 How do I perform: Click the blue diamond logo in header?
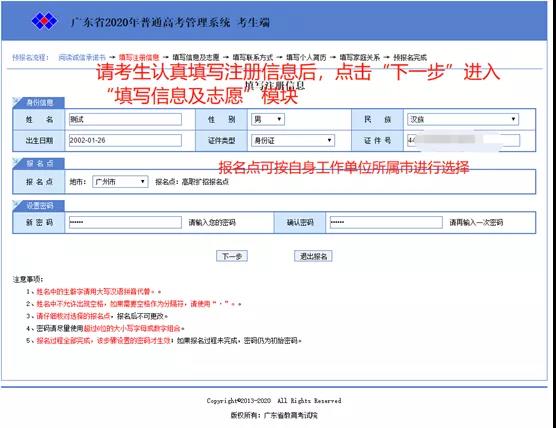44,21
